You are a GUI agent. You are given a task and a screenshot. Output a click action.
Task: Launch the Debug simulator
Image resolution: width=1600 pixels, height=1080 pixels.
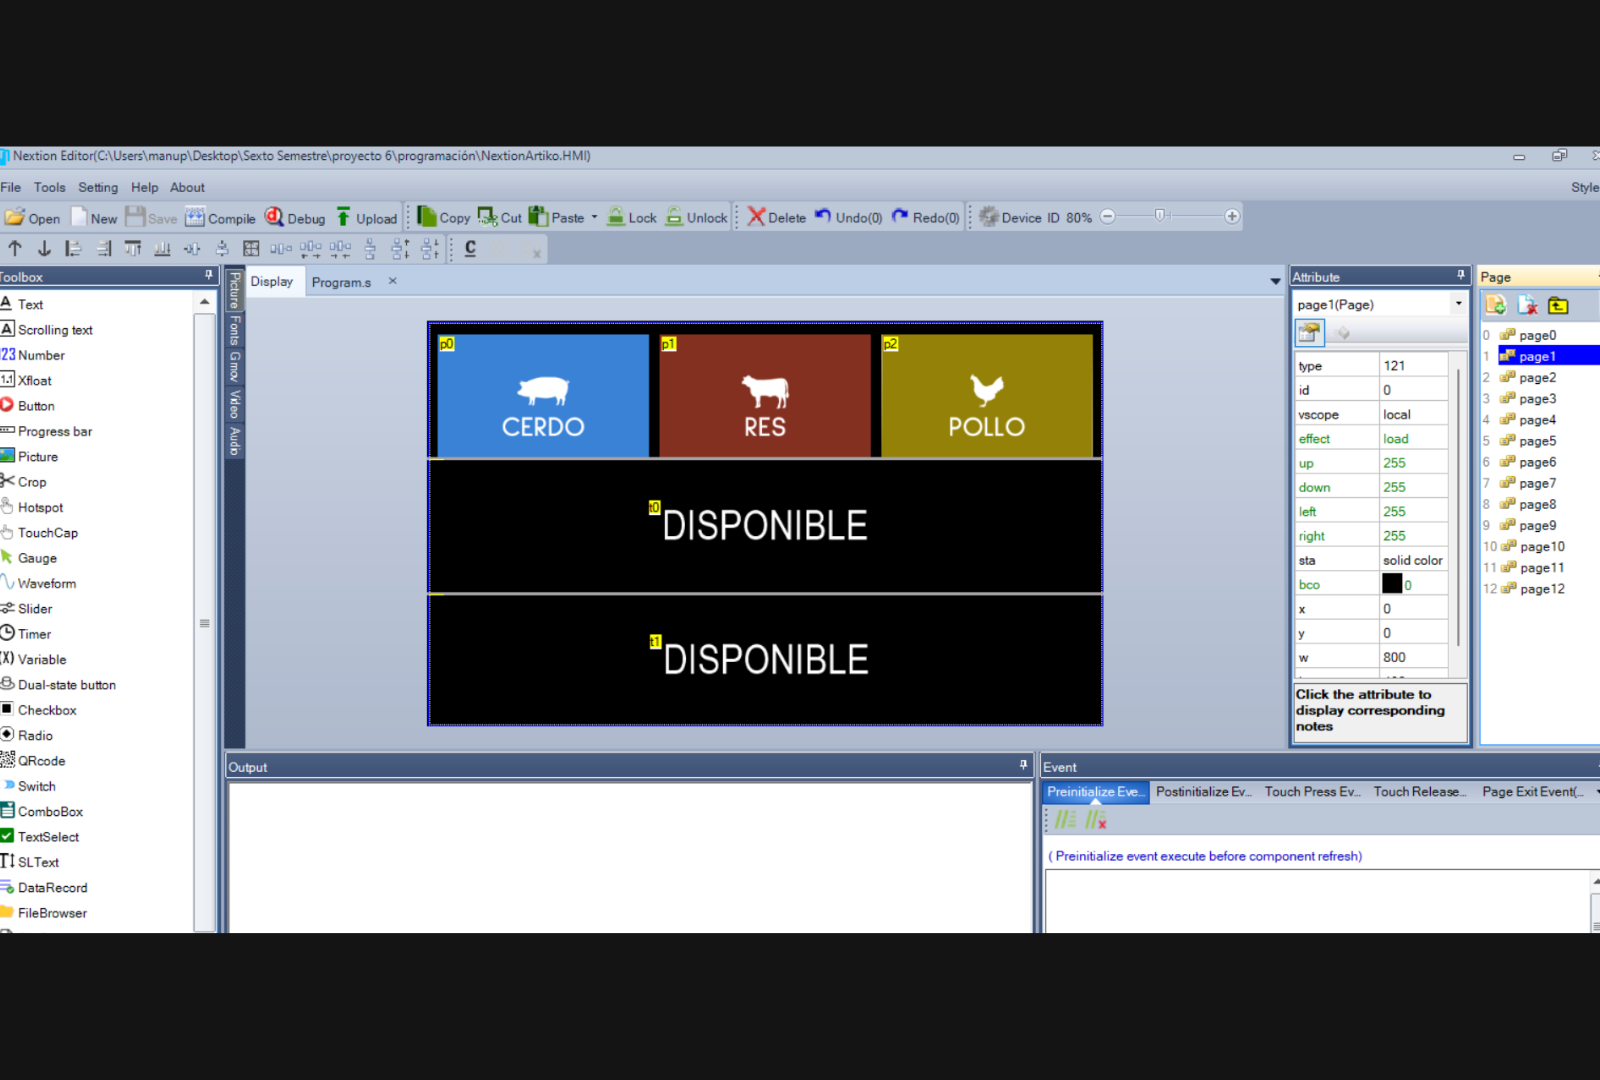[296, 218]
